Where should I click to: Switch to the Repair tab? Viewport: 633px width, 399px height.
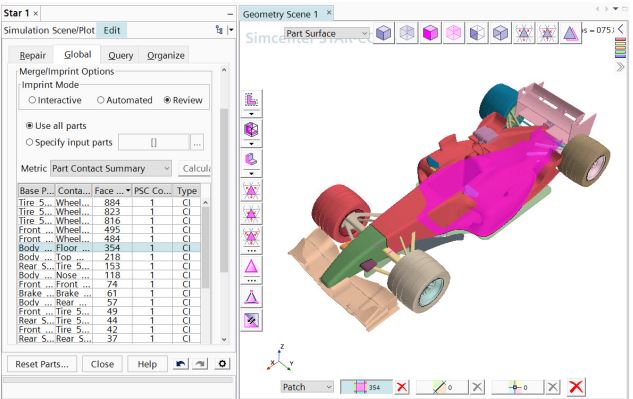33,55
